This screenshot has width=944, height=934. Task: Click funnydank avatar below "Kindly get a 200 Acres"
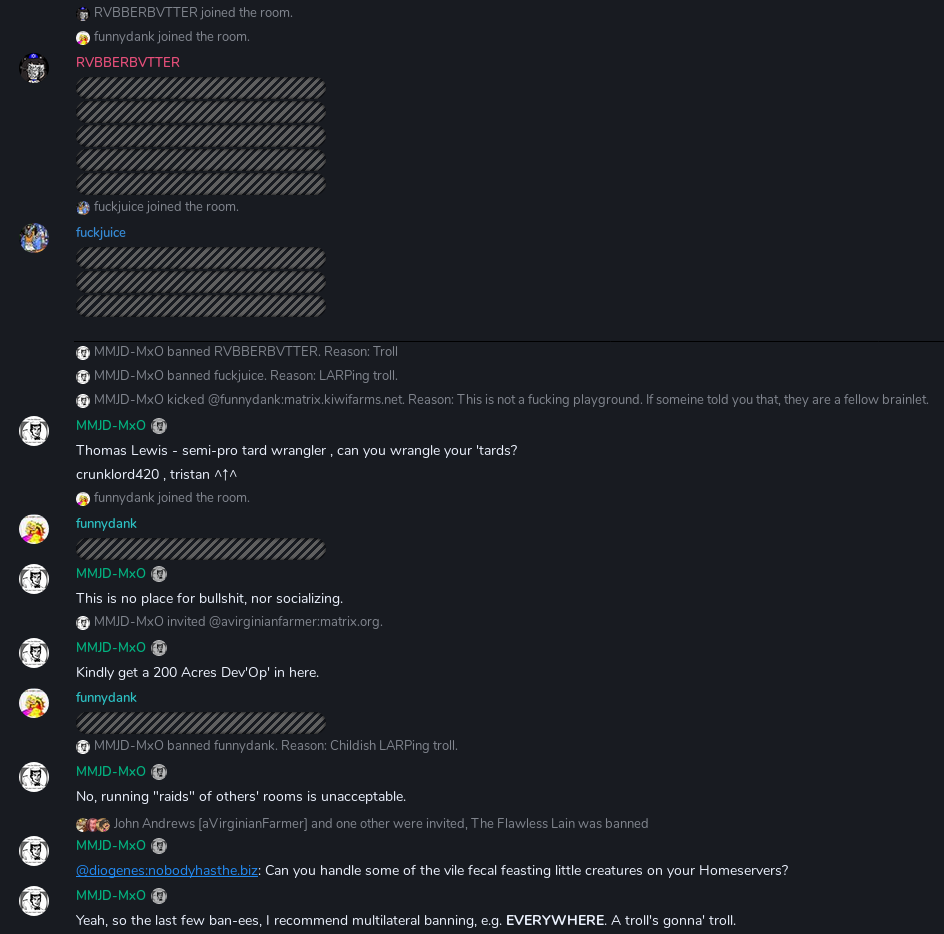tap(34, 703)
